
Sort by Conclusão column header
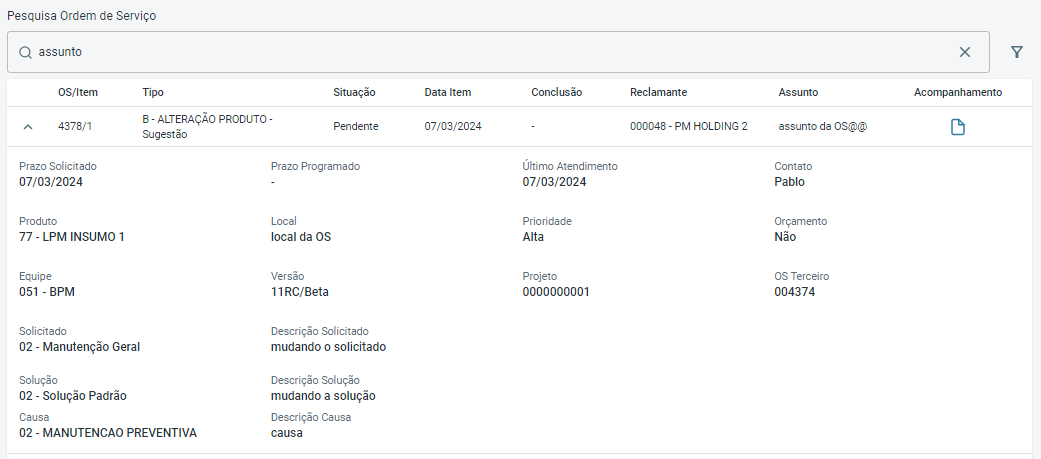(556, 92)
